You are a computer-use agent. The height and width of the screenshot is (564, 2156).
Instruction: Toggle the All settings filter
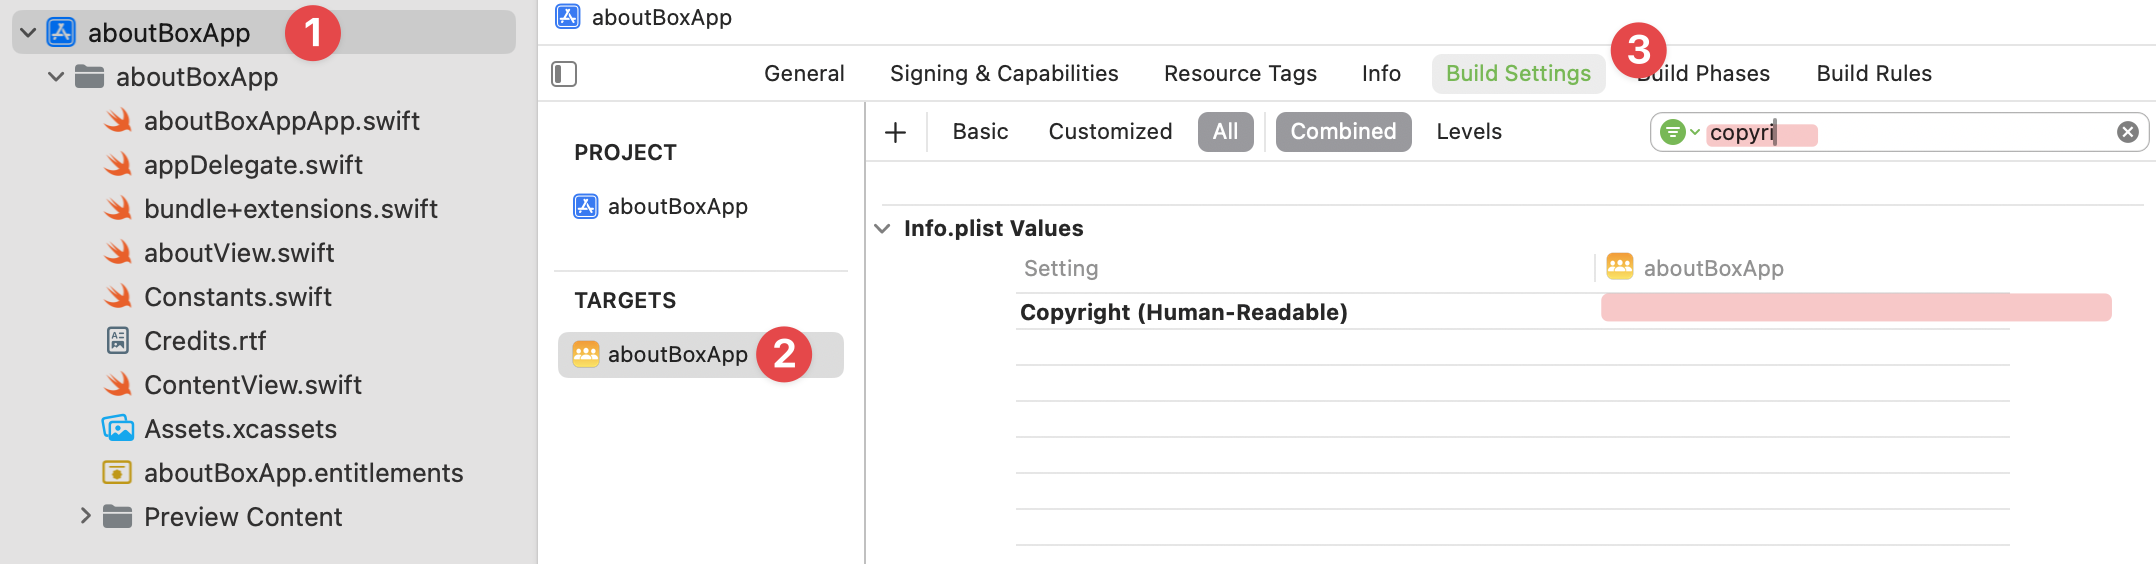pos(1225,132)
